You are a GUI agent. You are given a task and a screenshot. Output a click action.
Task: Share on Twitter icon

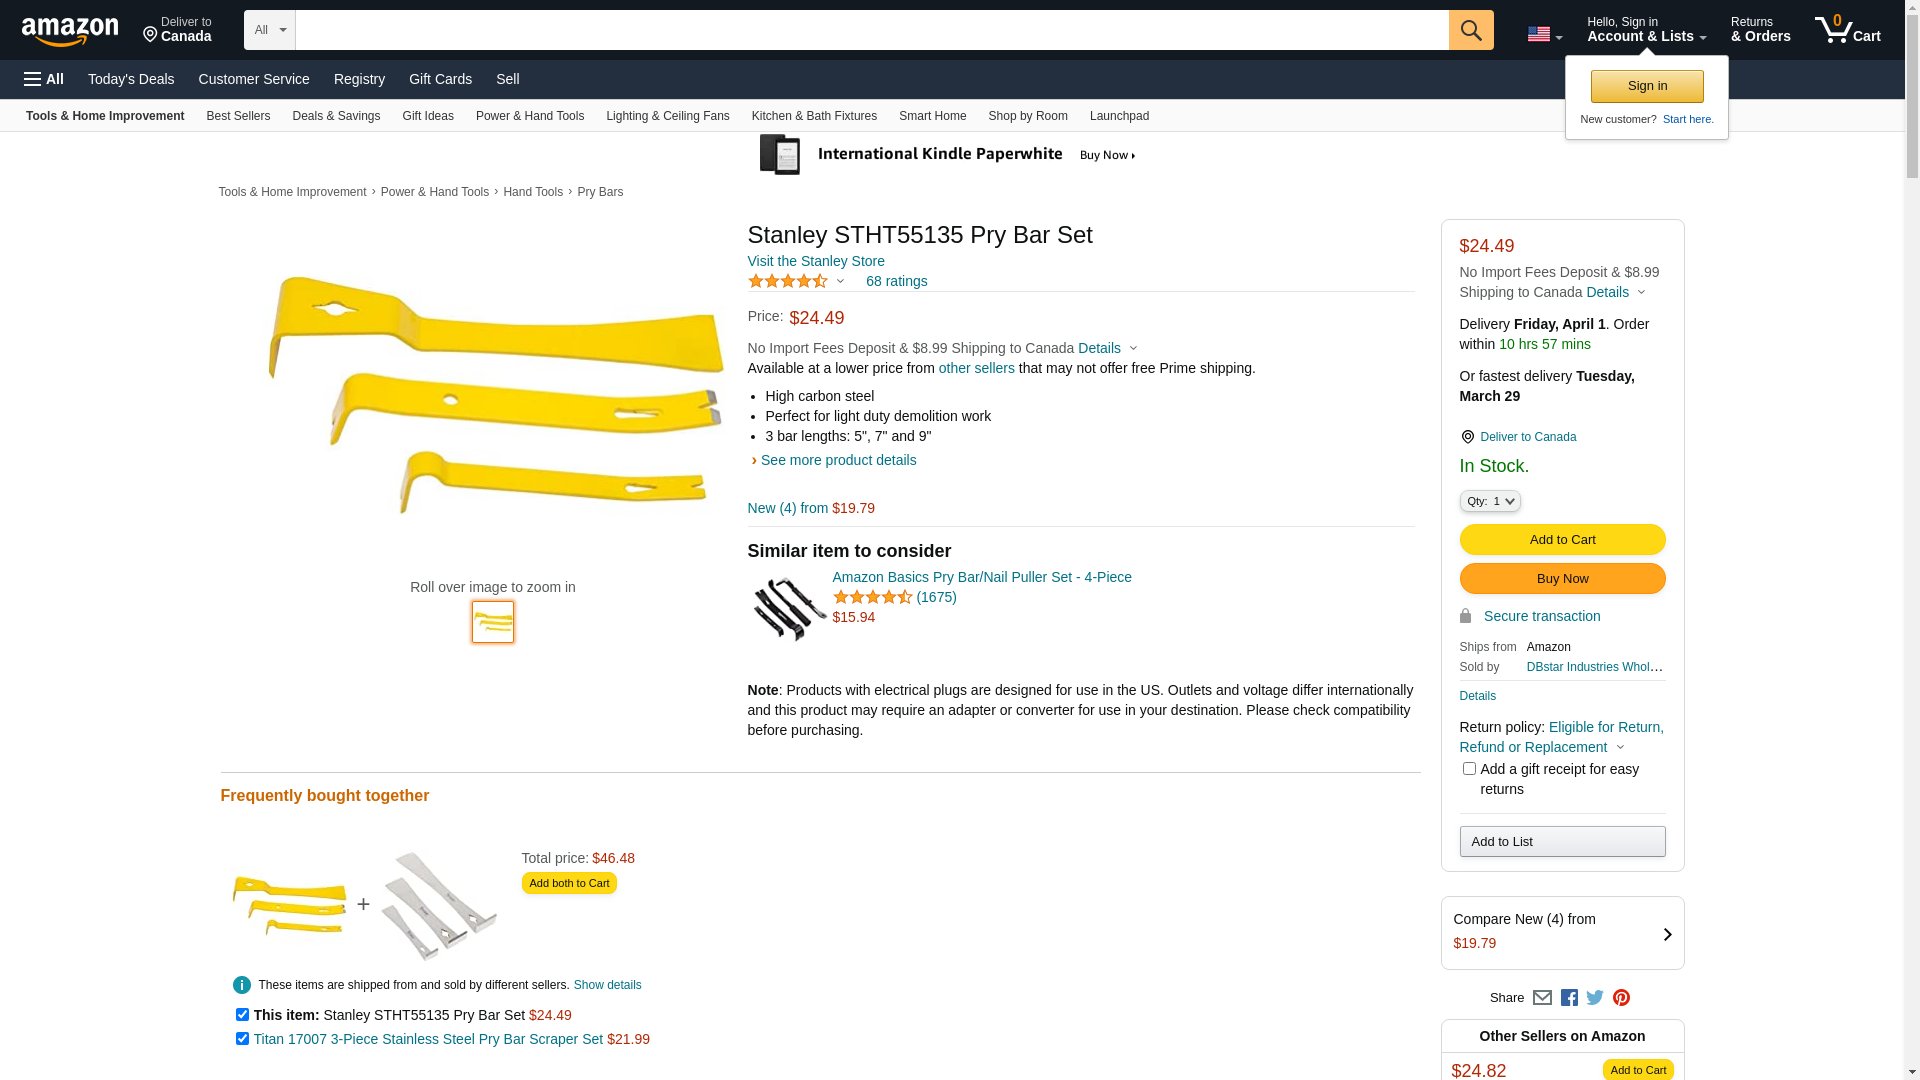click(1595, 998)
